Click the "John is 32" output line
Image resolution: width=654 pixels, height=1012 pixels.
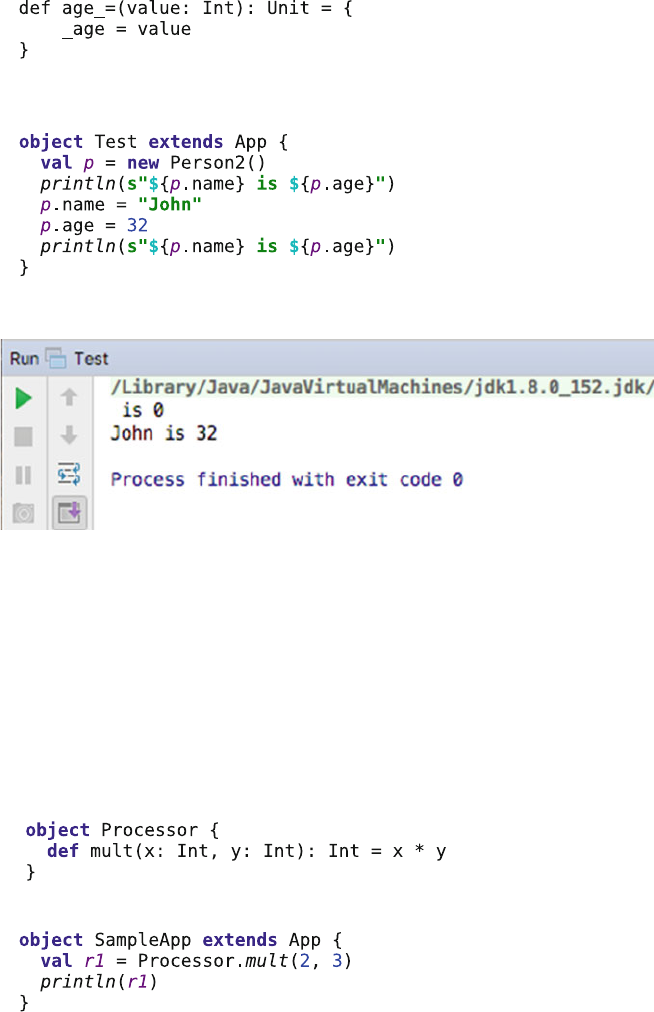163,433
